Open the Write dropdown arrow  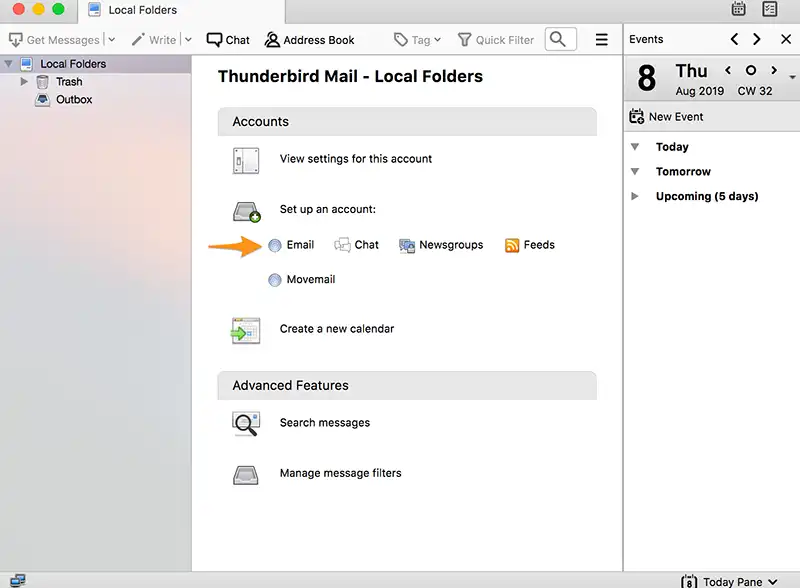coord(188,40)
